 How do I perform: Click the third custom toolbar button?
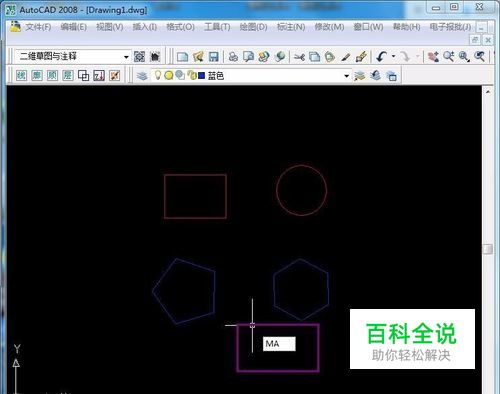coord(52,76)
